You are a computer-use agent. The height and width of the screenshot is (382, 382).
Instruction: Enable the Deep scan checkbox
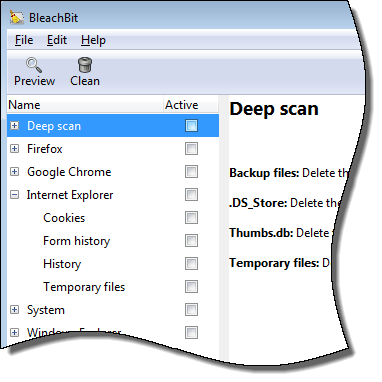(x=191, y=126)
